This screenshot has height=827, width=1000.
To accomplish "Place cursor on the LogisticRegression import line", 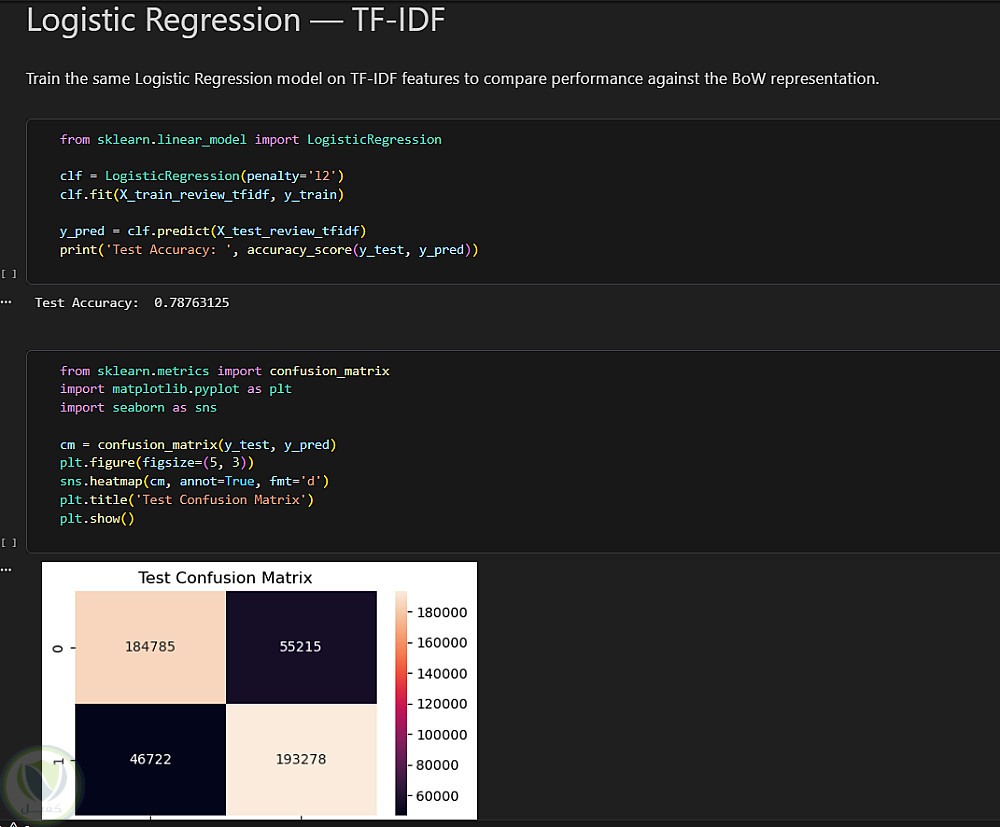I will pyautogui.click(x=251, y=140).
